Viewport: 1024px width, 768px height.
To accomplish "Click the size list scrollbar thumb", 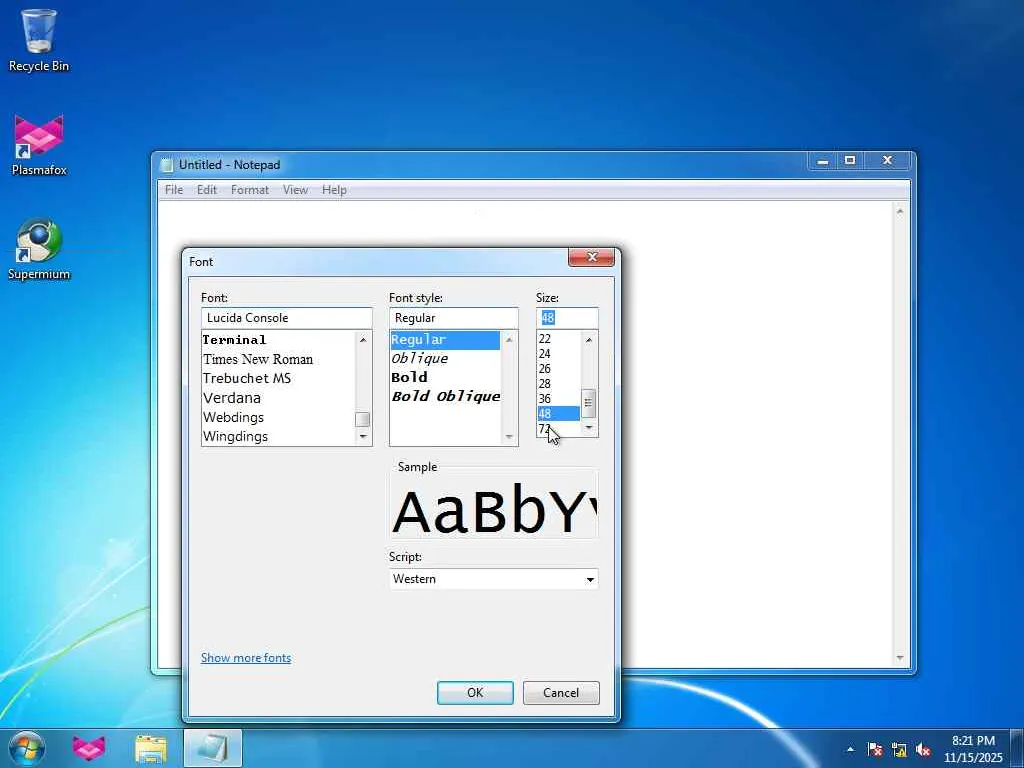I will (x=588, y=404).
